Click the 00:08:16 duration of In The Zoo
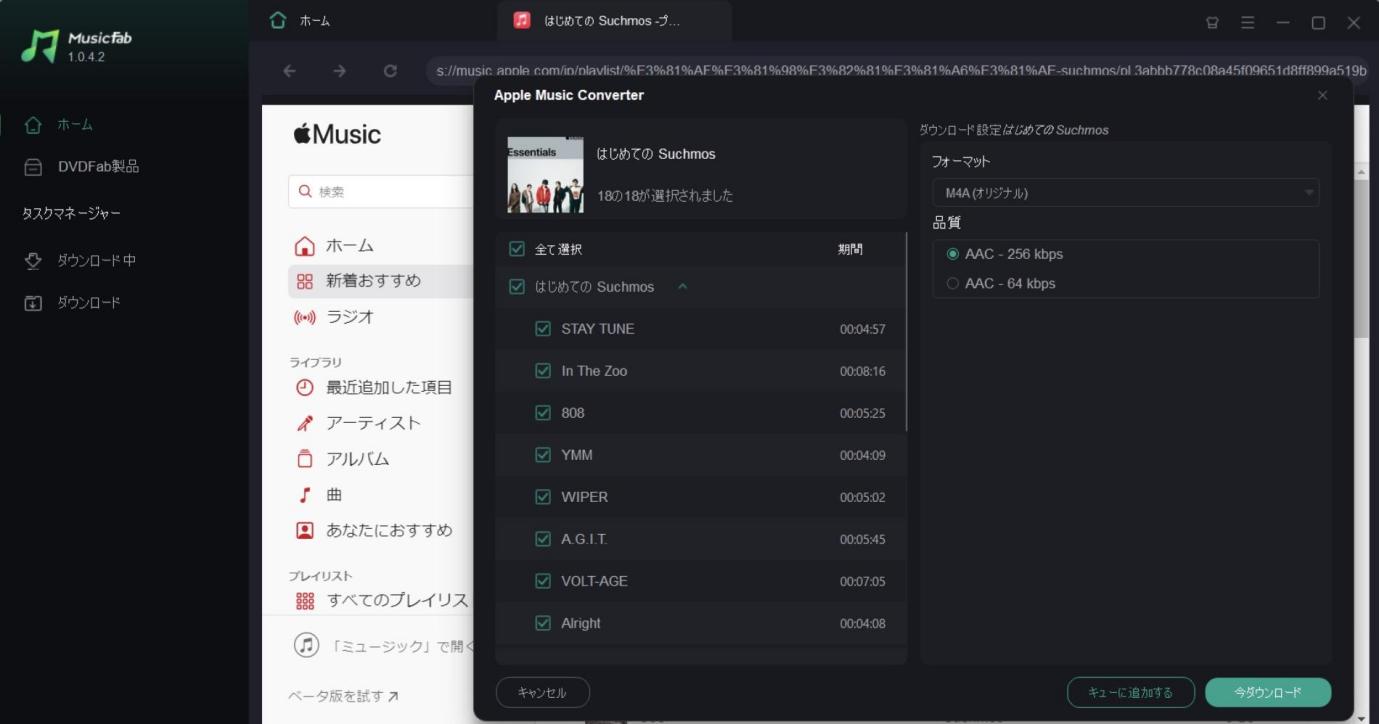This screenshot has height=724, width=1379. (862, 372)
